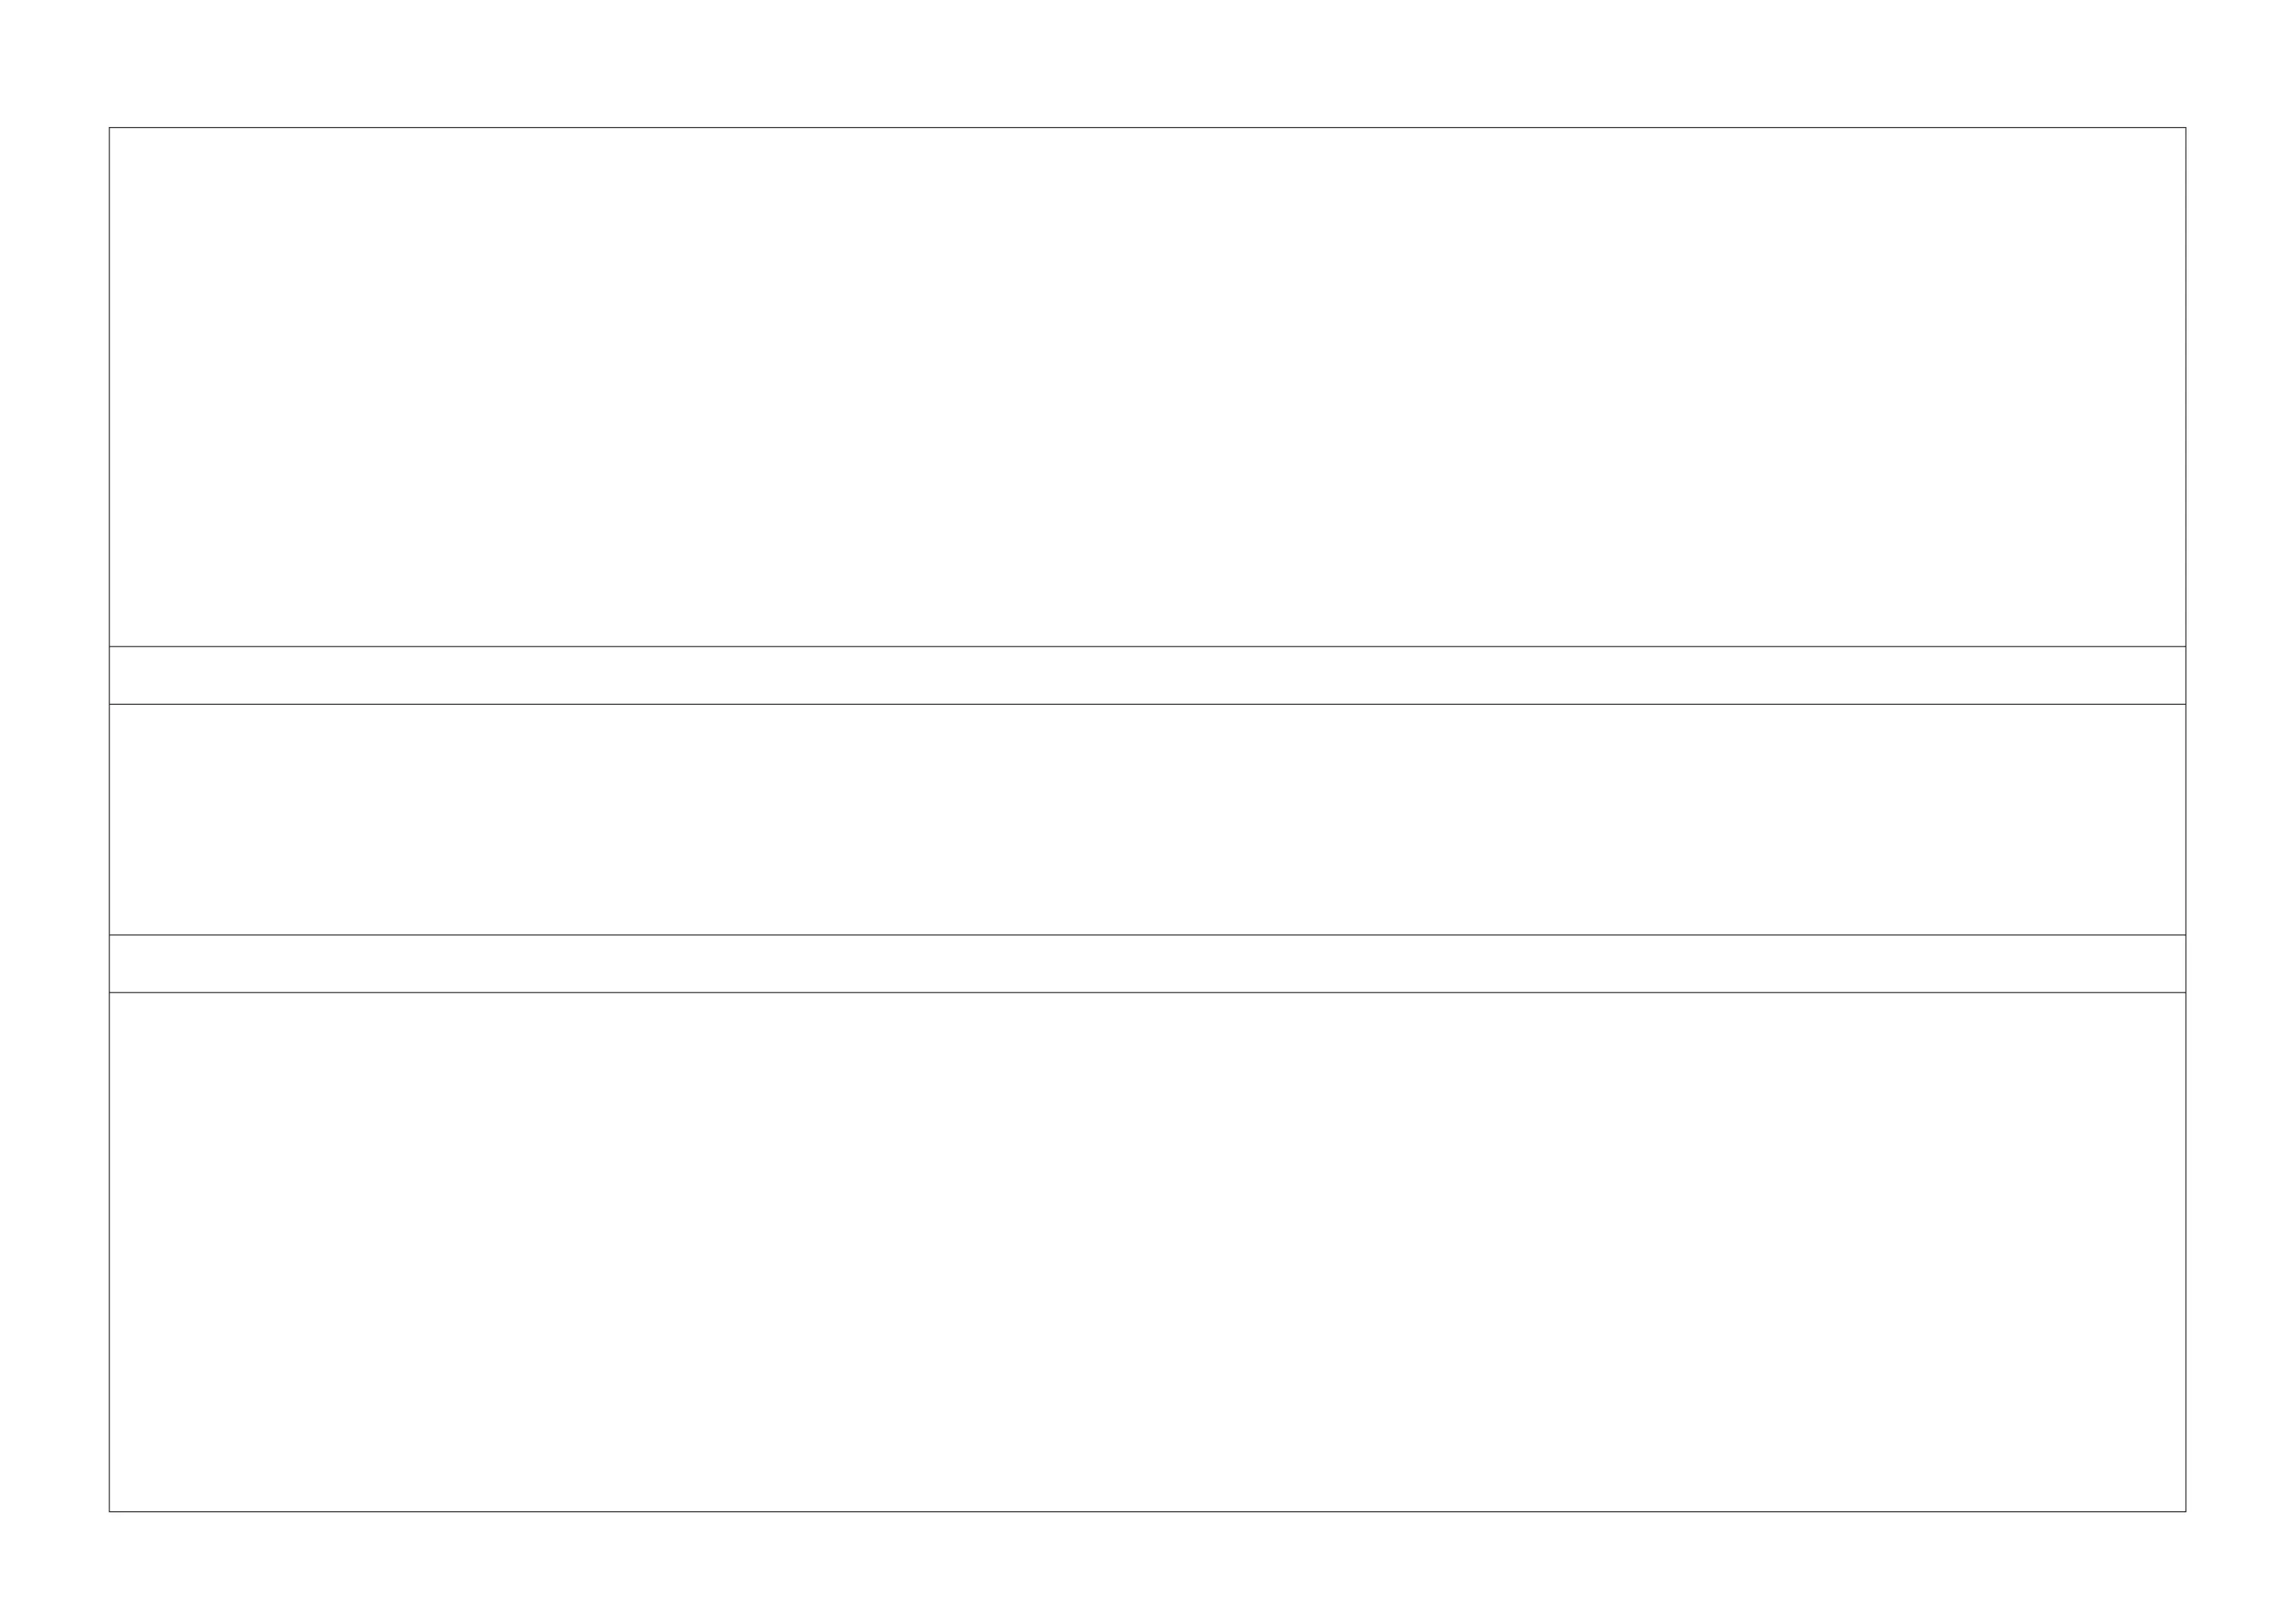Click inside the middle empty panel
2296x1623 pixels.
tap(1147, 819)
